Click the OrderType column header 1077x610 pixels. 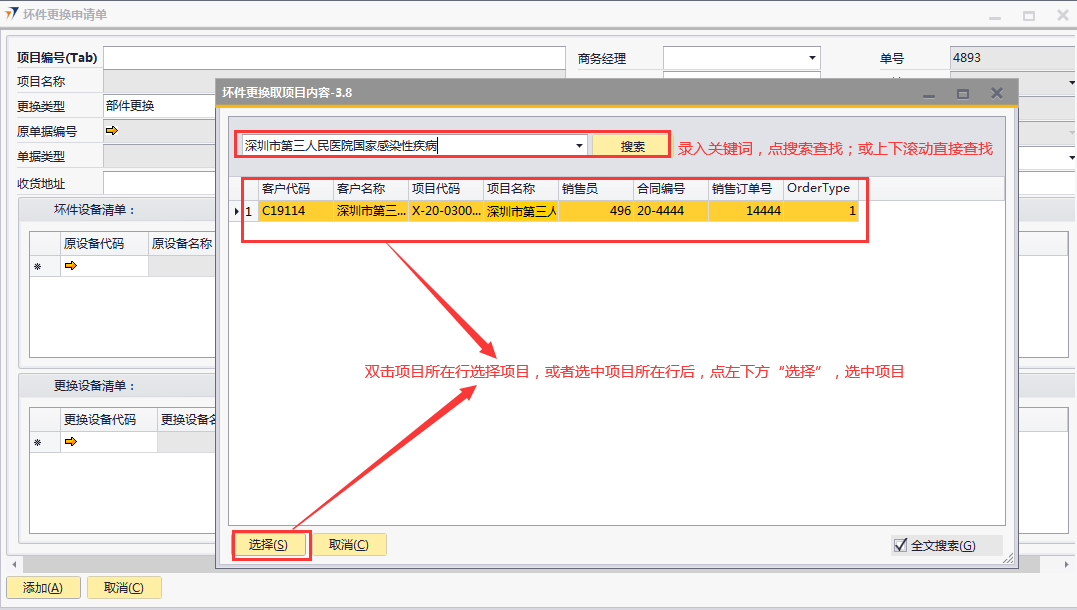point(820,188)
